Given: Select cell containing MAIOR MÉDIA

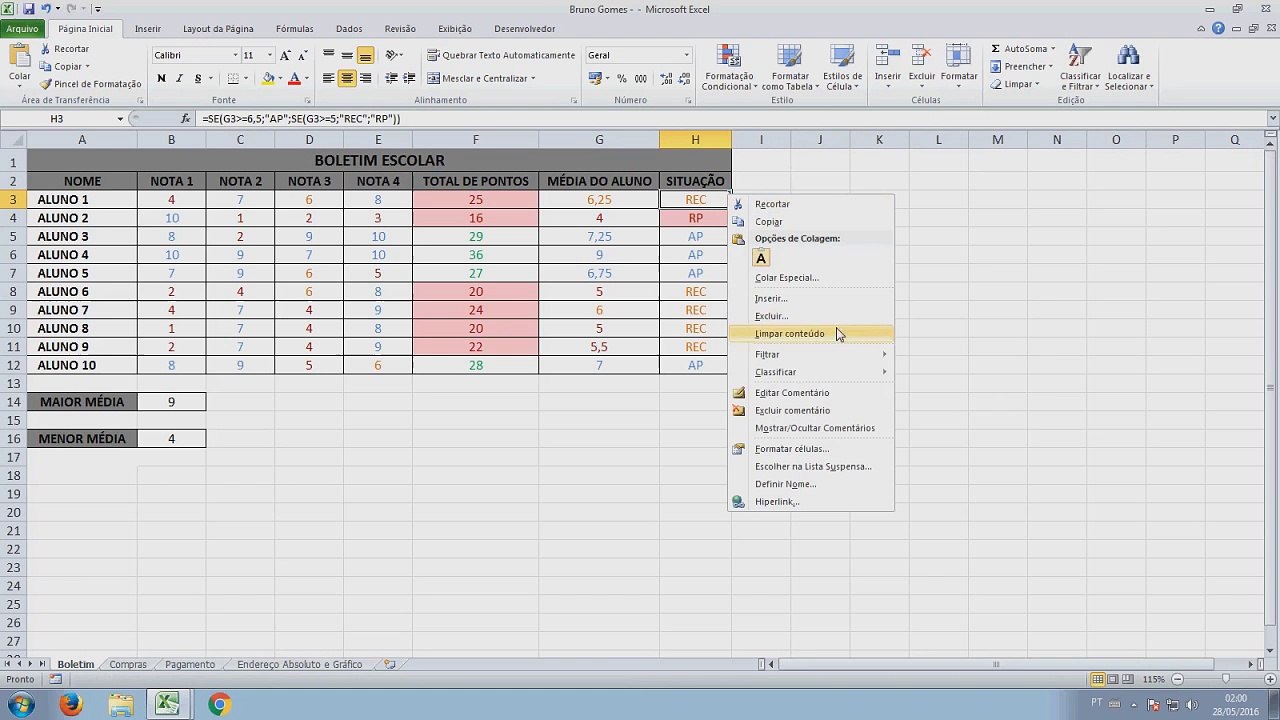Looking at the screenshot, I should point(82,402).
